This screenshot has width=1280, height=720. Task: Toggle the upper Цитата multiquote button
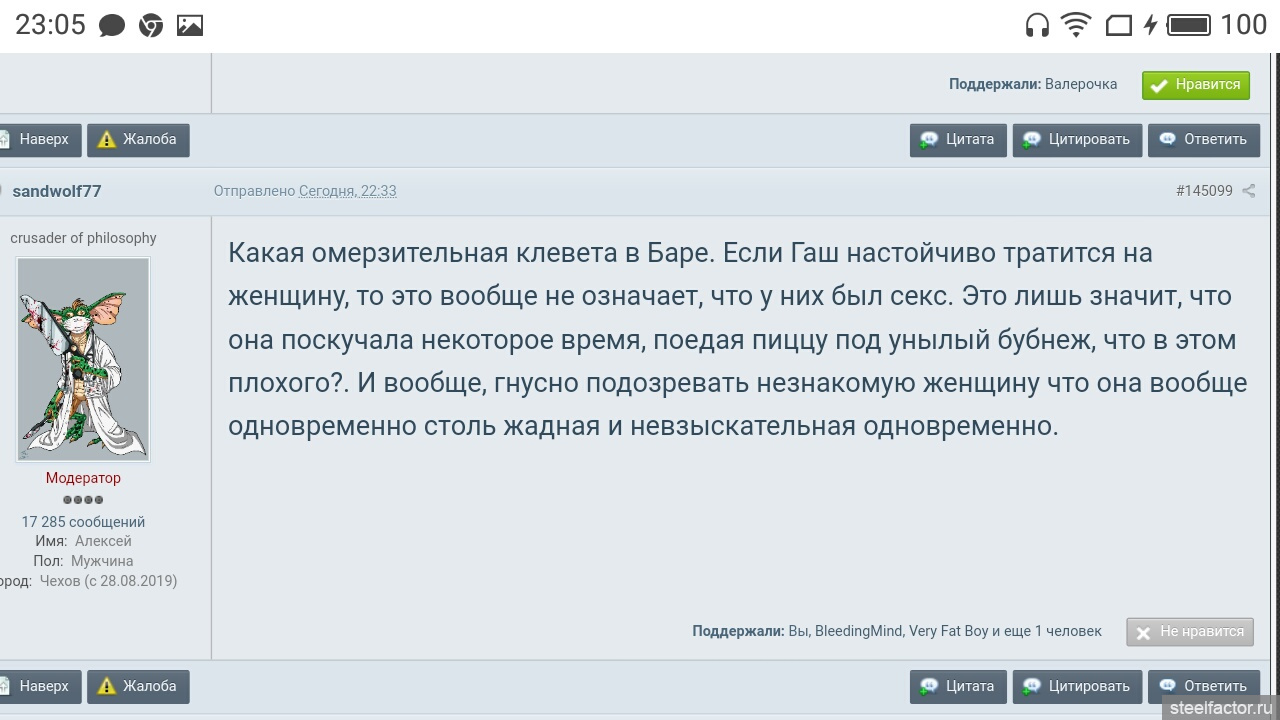958,140
